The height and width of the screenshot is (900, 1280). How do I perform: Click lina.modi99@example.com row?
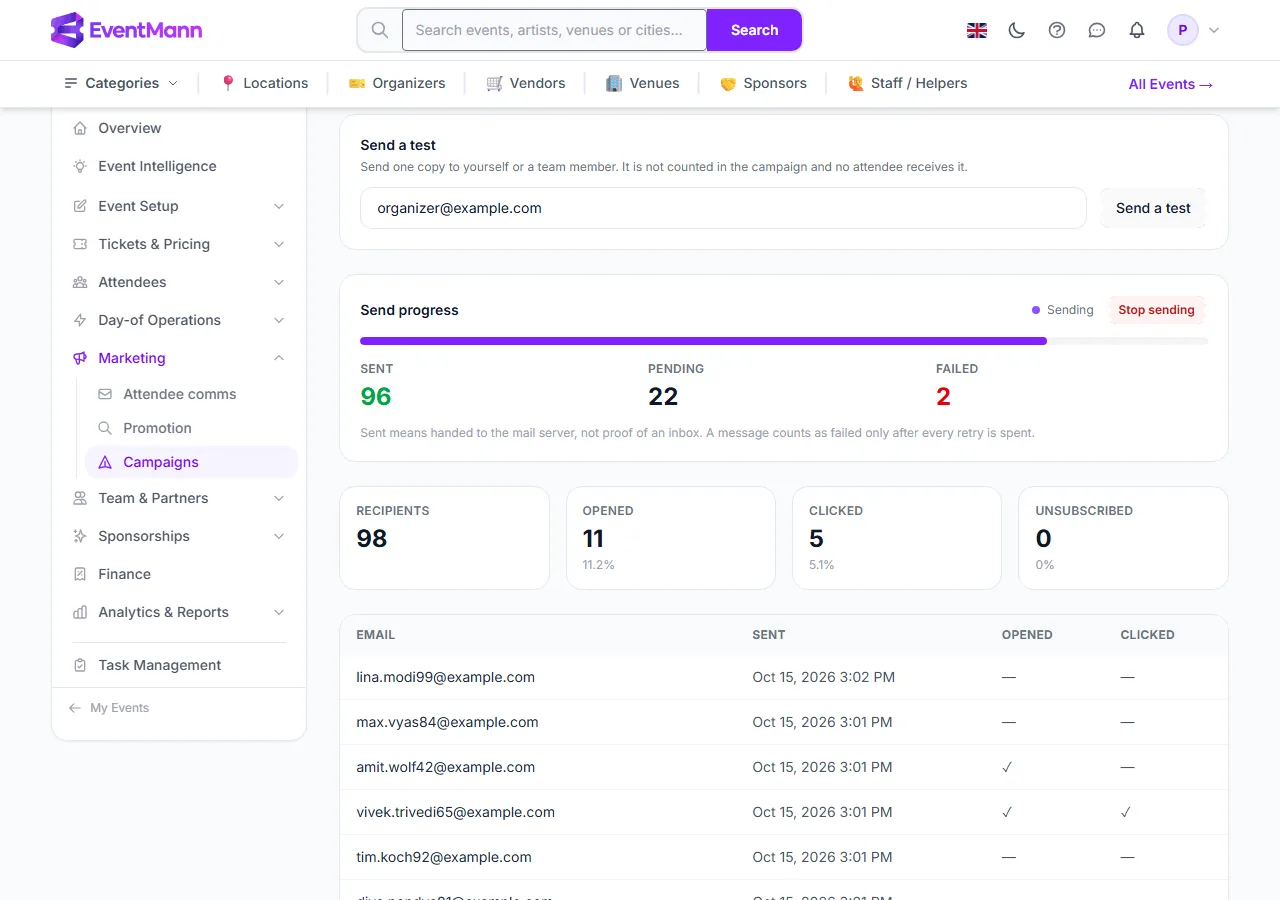tap(784, 677)
